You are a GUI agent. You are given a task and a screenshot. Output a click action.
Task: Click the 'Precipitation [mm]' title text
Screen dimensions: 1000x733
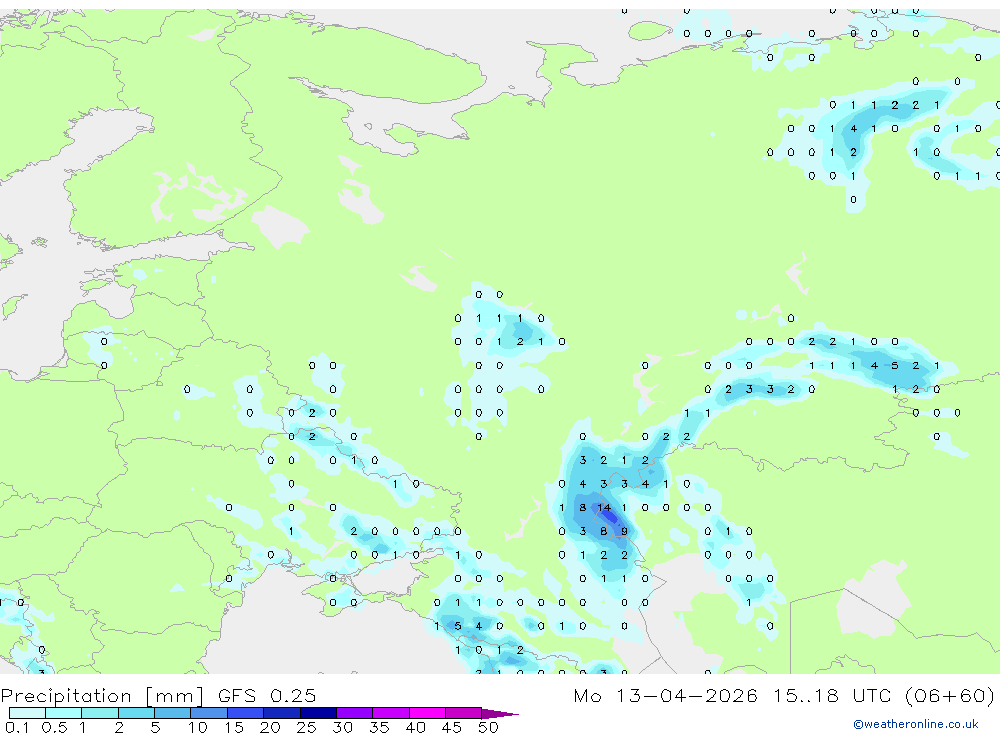[x=102, y=696]
